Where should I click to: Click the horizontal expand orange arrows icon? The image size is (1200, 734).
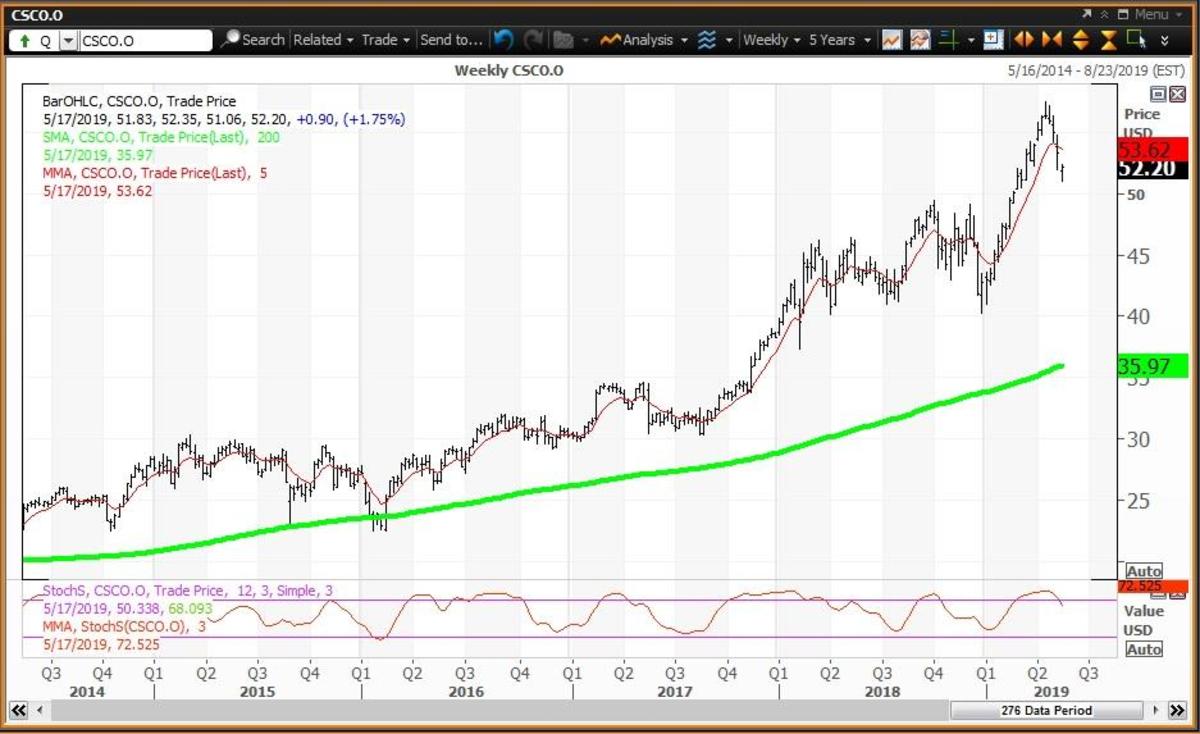[1023, 40]
